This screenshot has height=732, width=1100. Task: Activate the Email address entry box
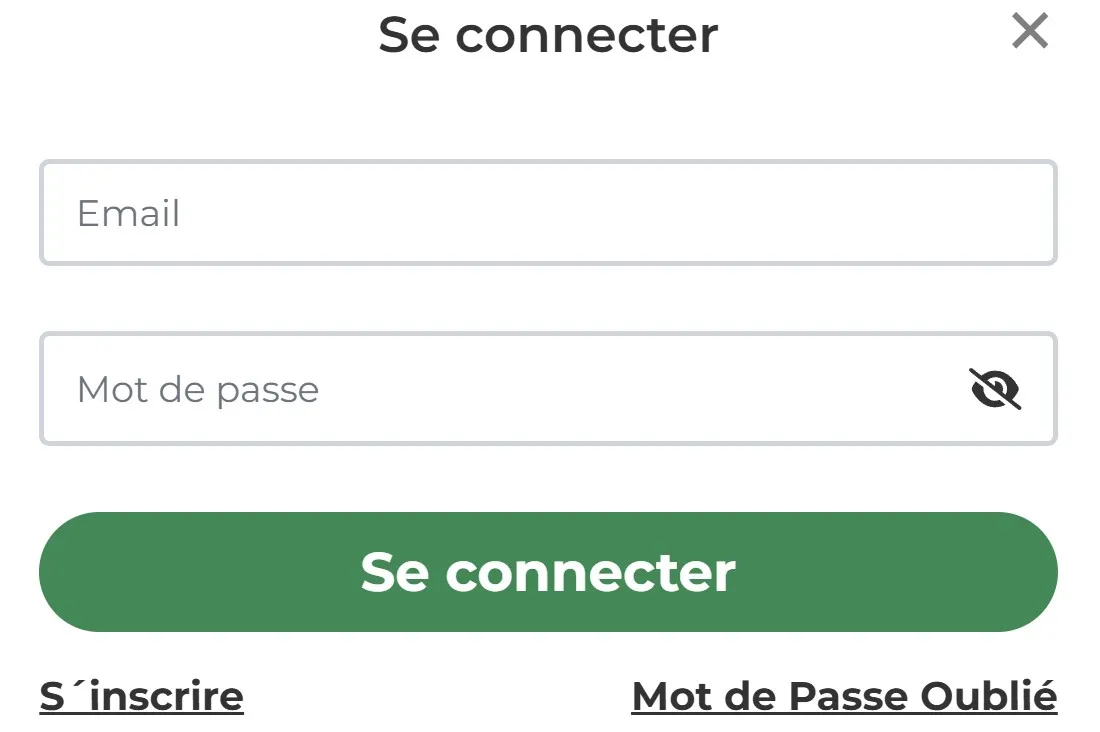click(548, 213)
